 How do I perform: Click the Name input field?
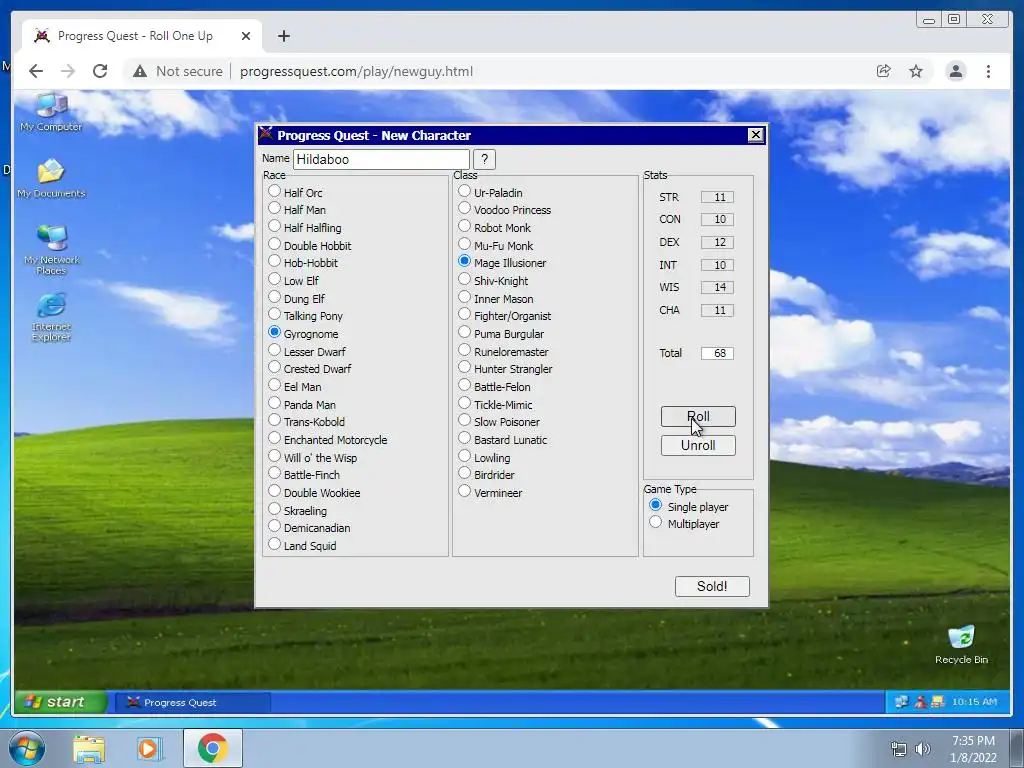pyautogui.click(x=381, y=159)
